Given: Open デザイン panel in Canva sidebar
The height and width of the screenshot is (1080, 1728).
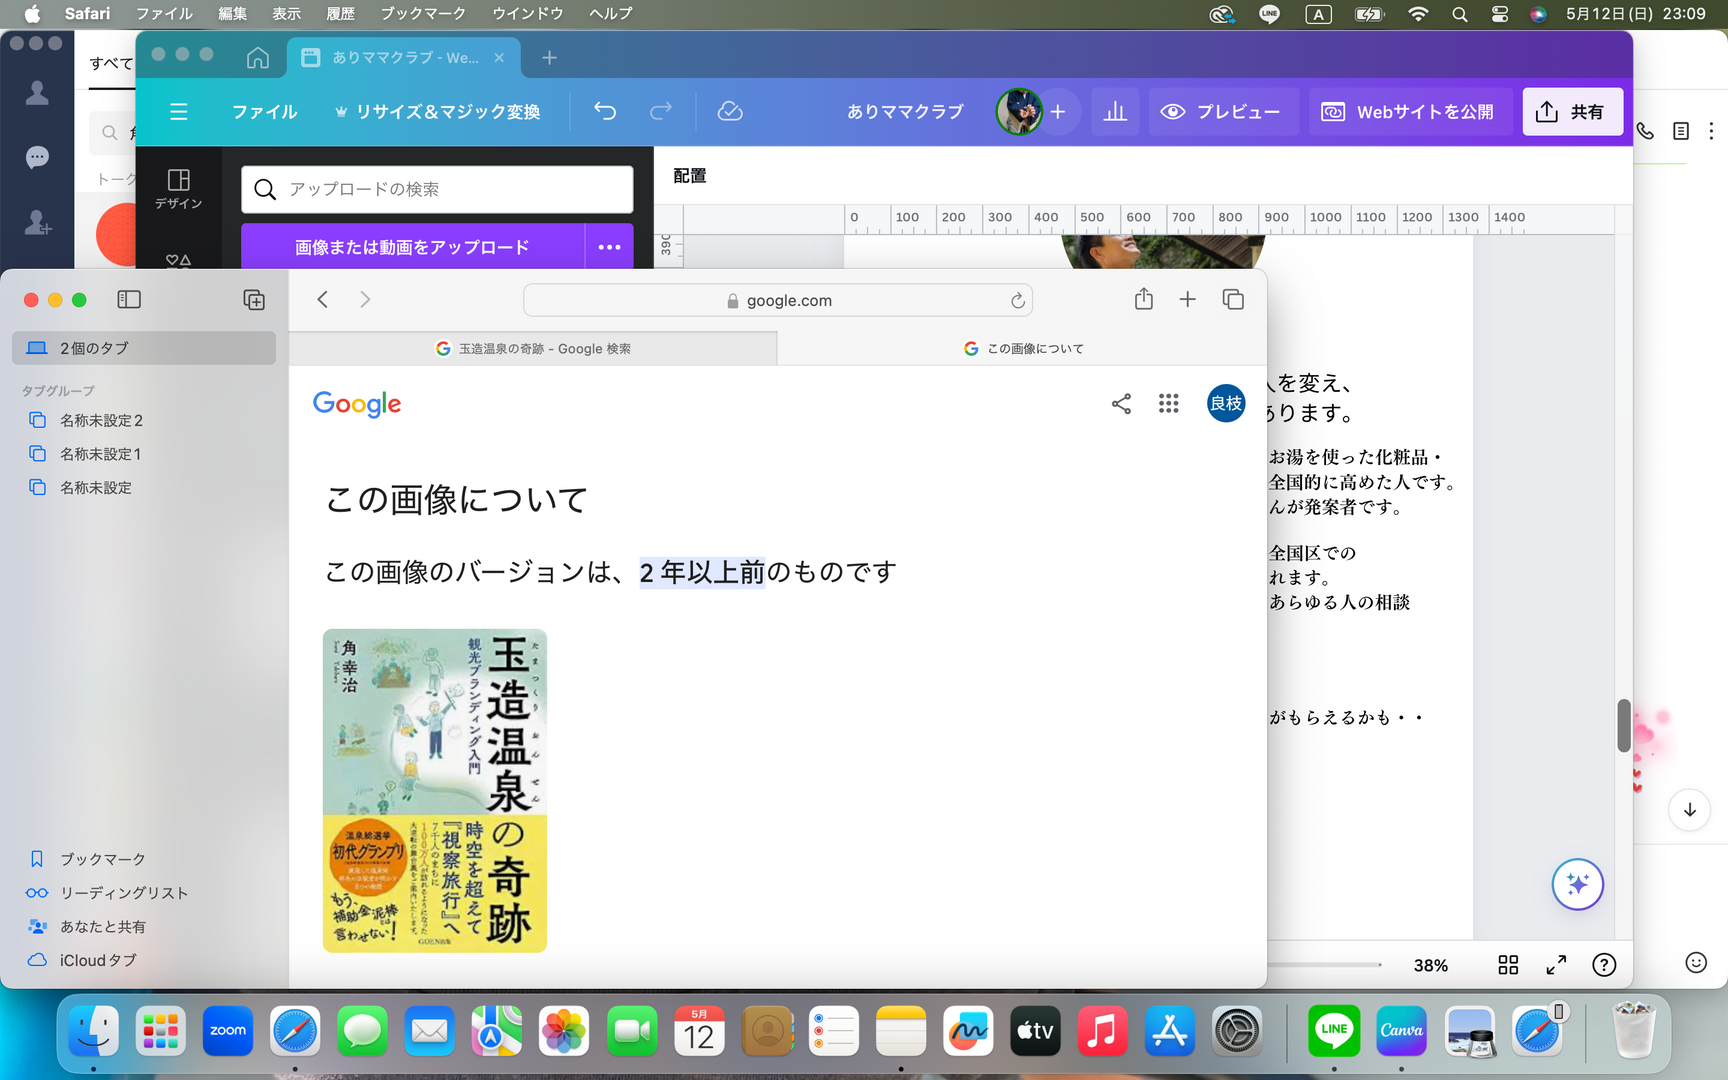Looking at the screenshot, I should click(179, 189).
